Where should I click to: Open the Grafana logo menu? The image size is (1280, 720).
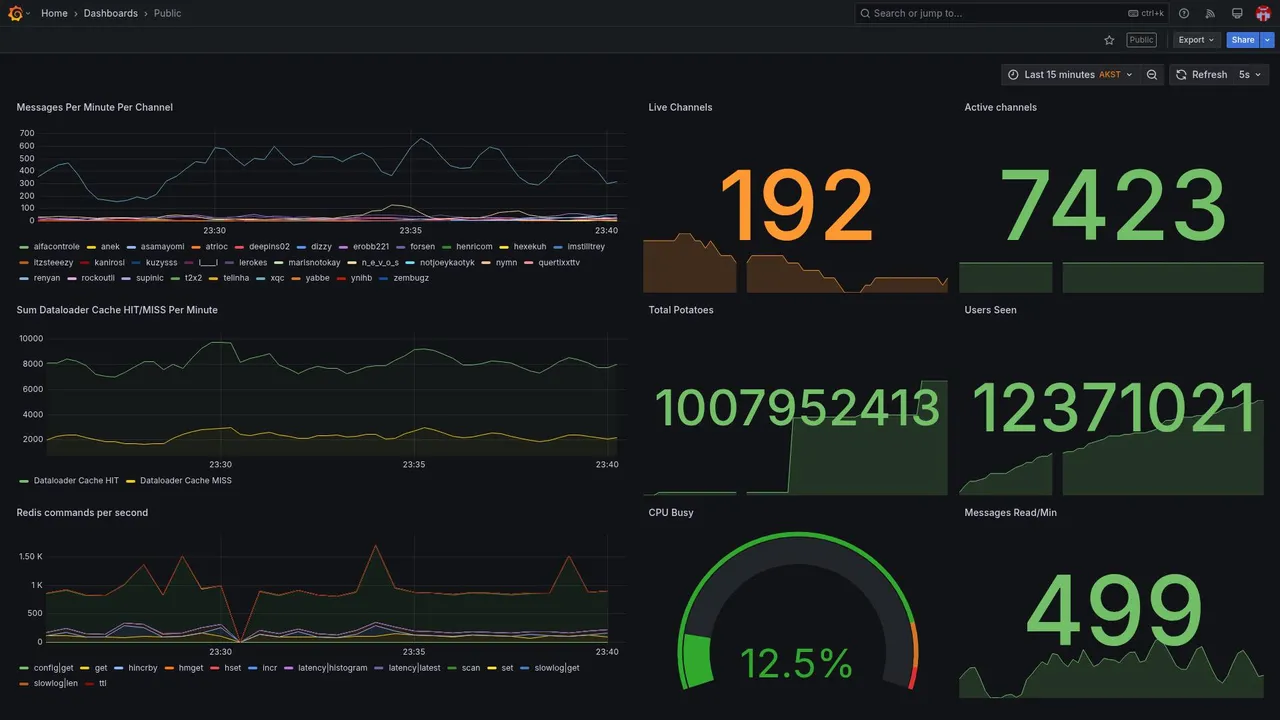tap(15, 13)
